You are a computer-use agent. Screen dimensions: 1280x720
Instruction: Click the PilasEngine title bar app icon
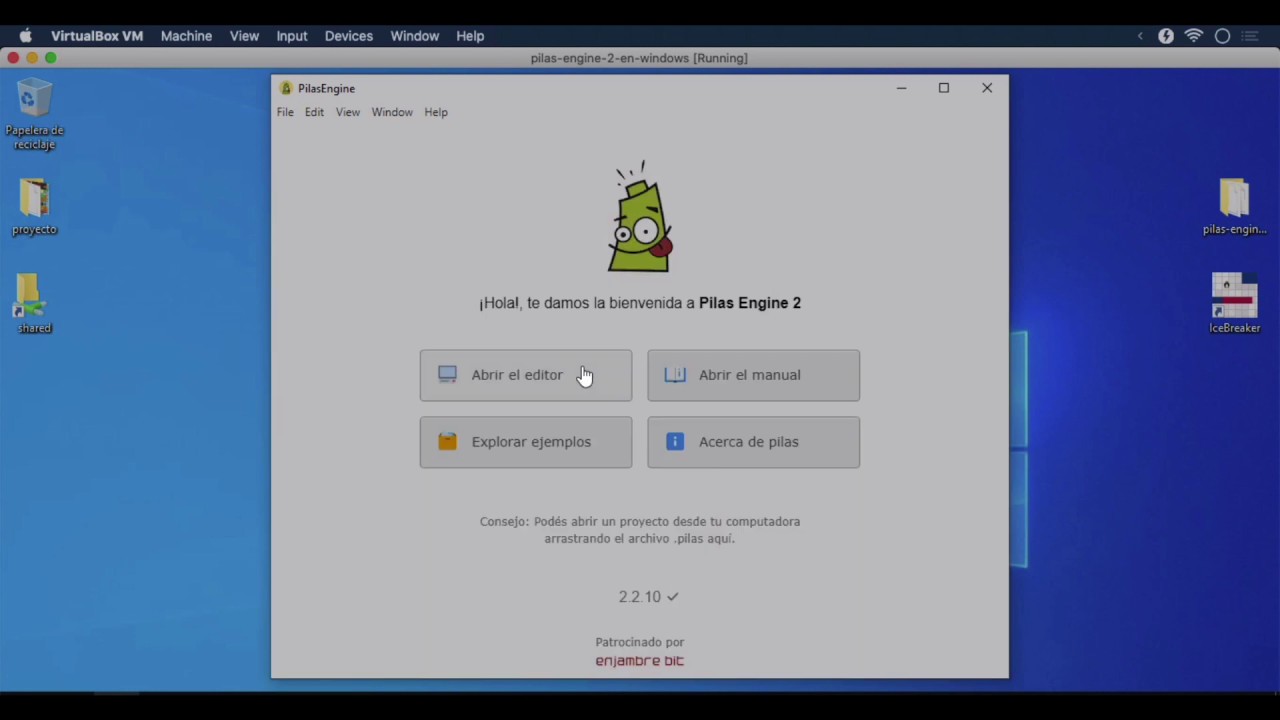coord(286,88)
